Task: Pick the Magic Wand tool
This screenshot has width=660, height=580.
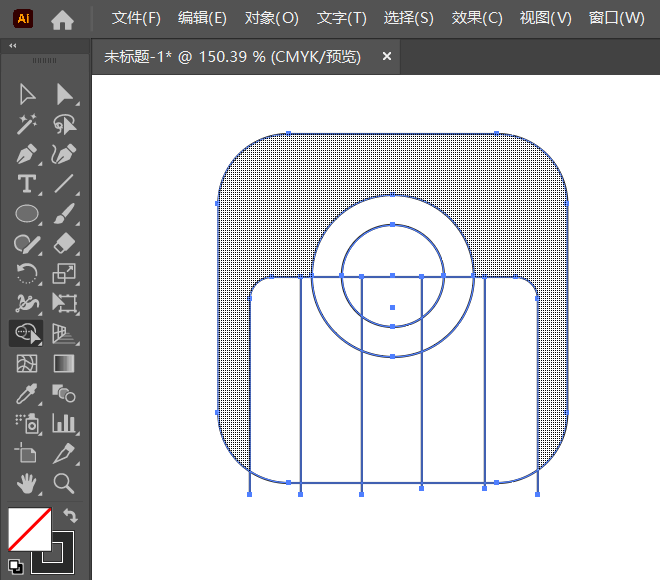Action: 27,124
